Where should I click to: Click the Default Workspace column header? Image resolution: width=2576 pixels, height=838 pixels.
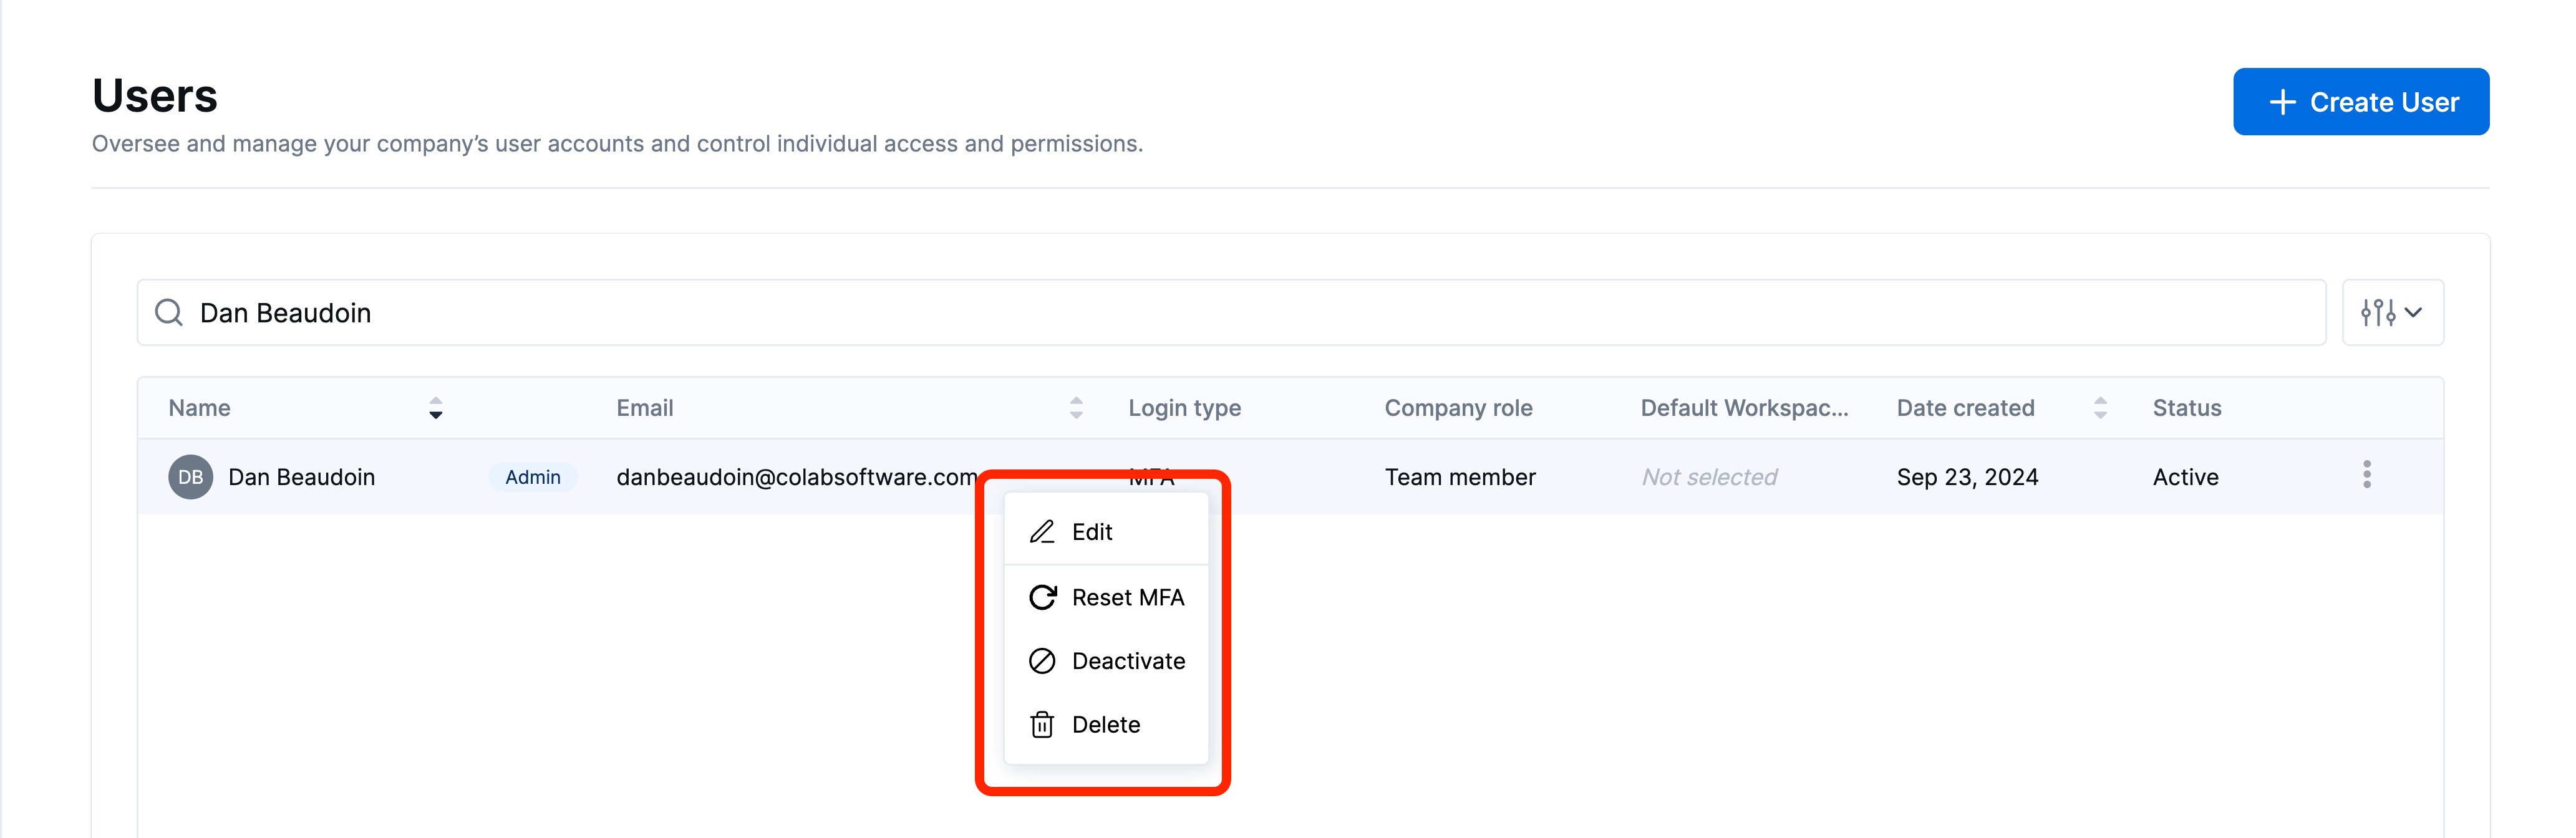pyautogui.click(x=1744, y=408)
